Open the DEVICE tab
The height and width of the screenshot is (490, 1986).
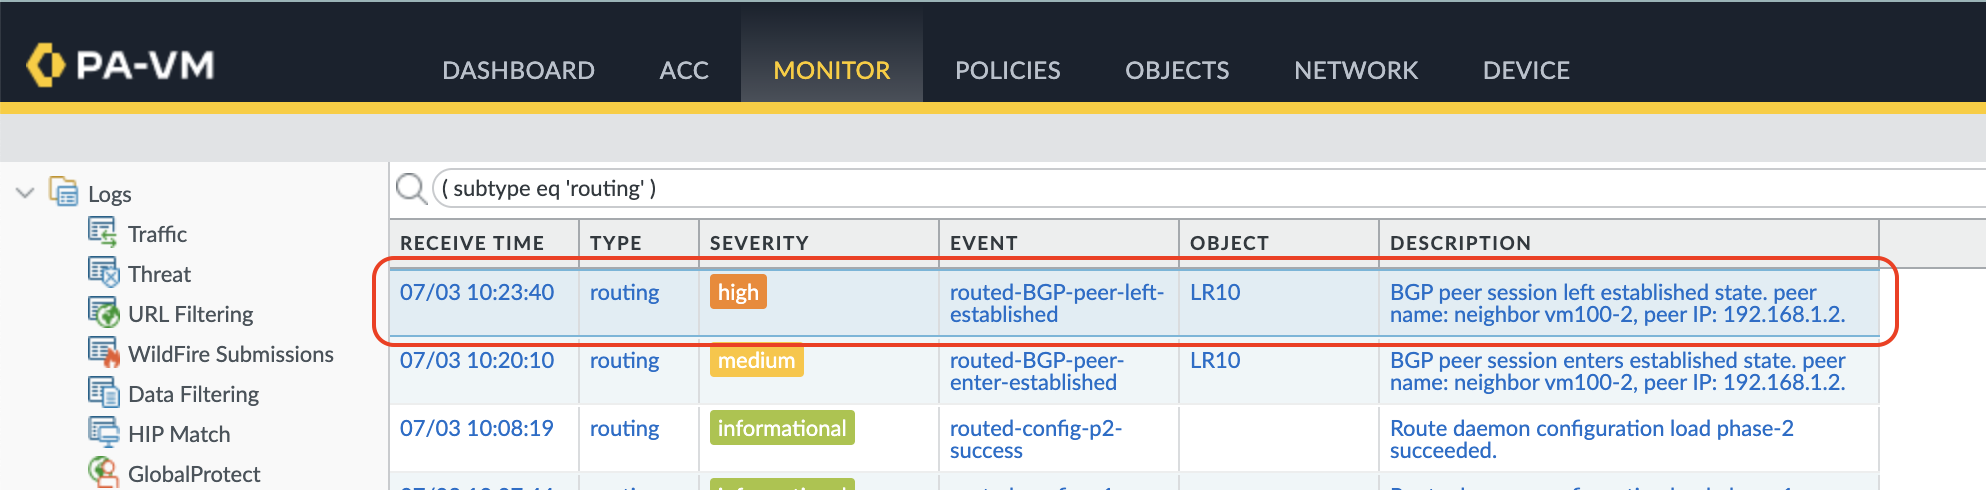(x=1526, y=70)
